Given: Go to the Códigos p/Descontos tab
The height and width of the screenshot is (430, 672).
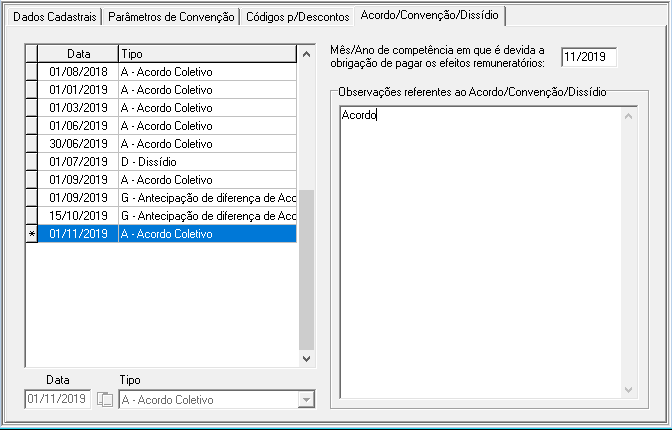Looking at the screenshot, I should (299, 17).
